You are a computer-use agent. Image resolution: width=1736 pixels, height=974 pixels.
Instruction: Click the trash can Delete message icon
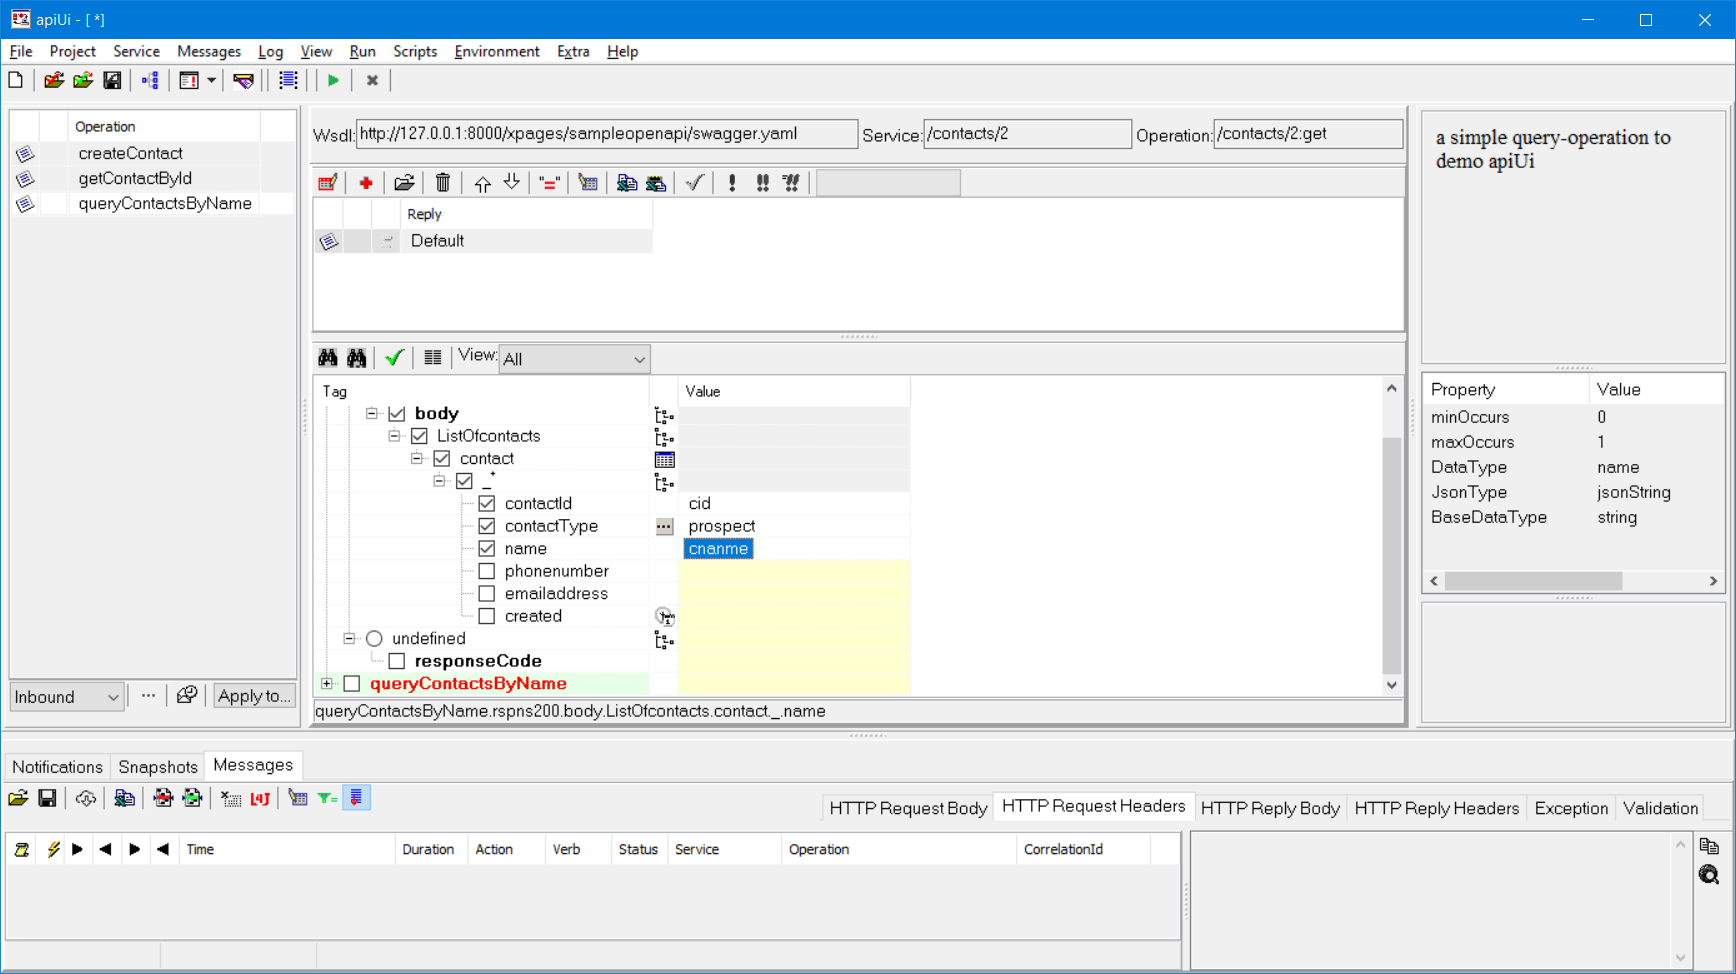point(443,183)
